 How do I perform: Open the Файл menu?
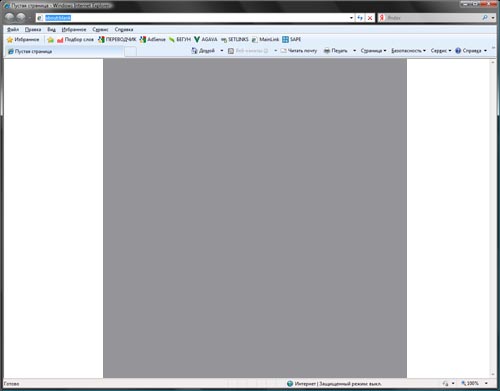pyautogui.click(x=13, y=30)
